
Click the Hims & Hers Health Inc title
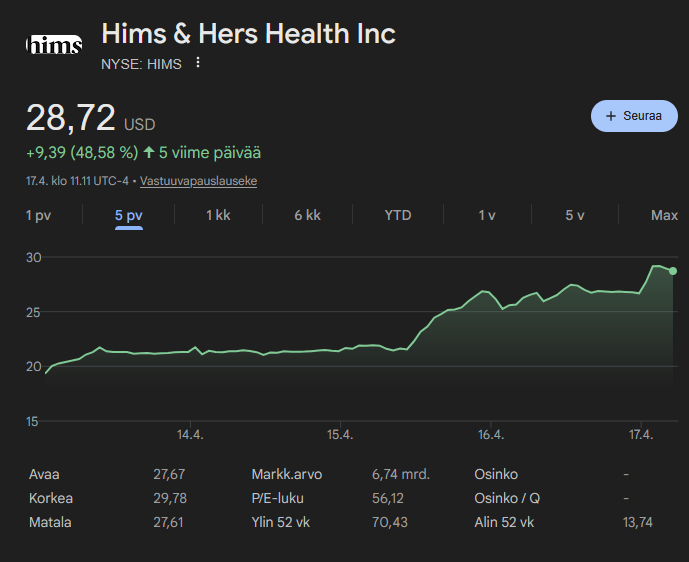pos(249,33)
